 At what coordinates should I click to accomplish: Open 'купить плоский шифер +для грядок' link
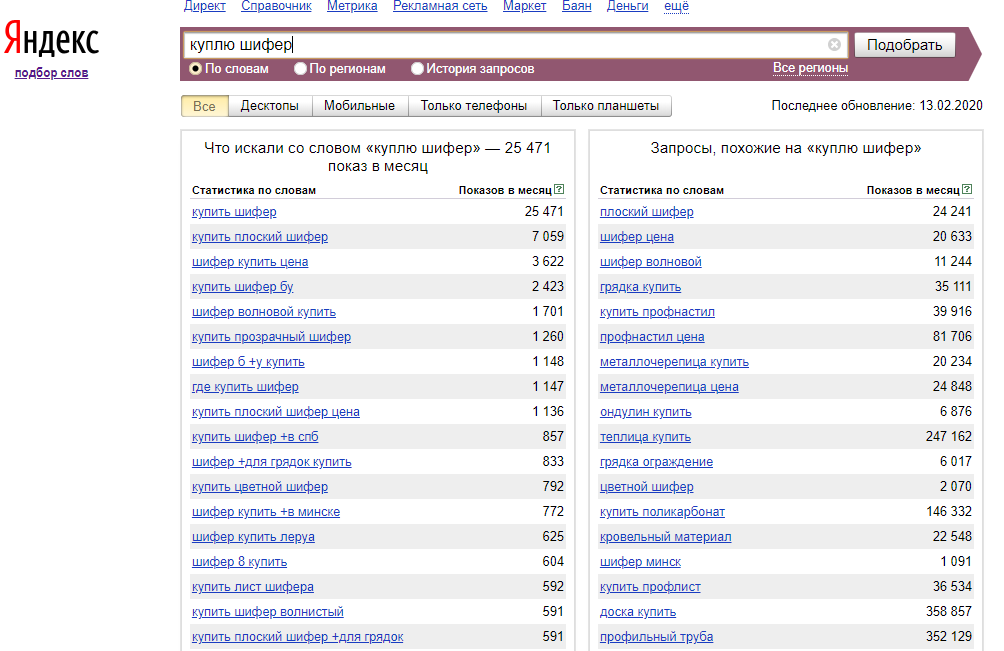click(298, 636)
